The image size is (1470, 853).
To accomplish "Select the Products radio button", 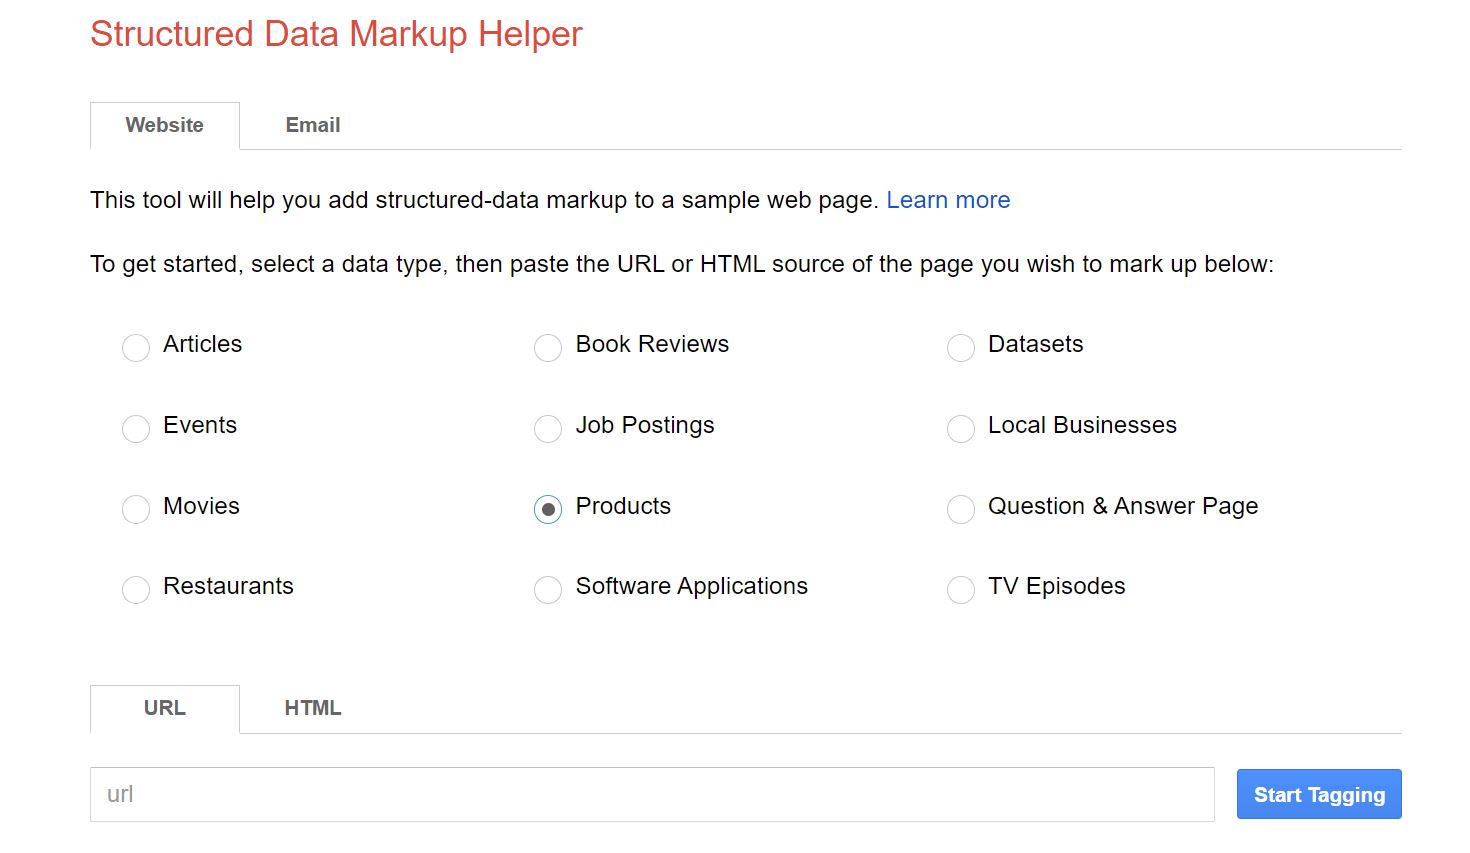I will [x=548, y=509].
